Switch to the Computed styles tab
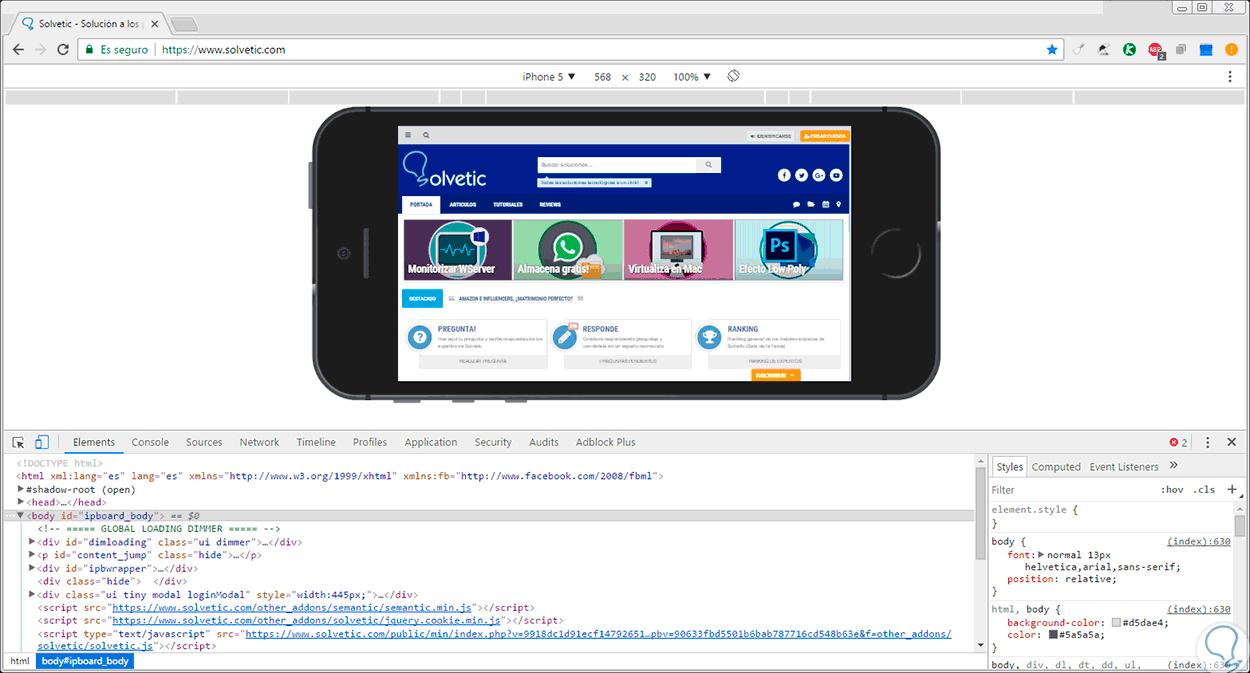The image size is (1250, 673). (x=1056, y=467)
